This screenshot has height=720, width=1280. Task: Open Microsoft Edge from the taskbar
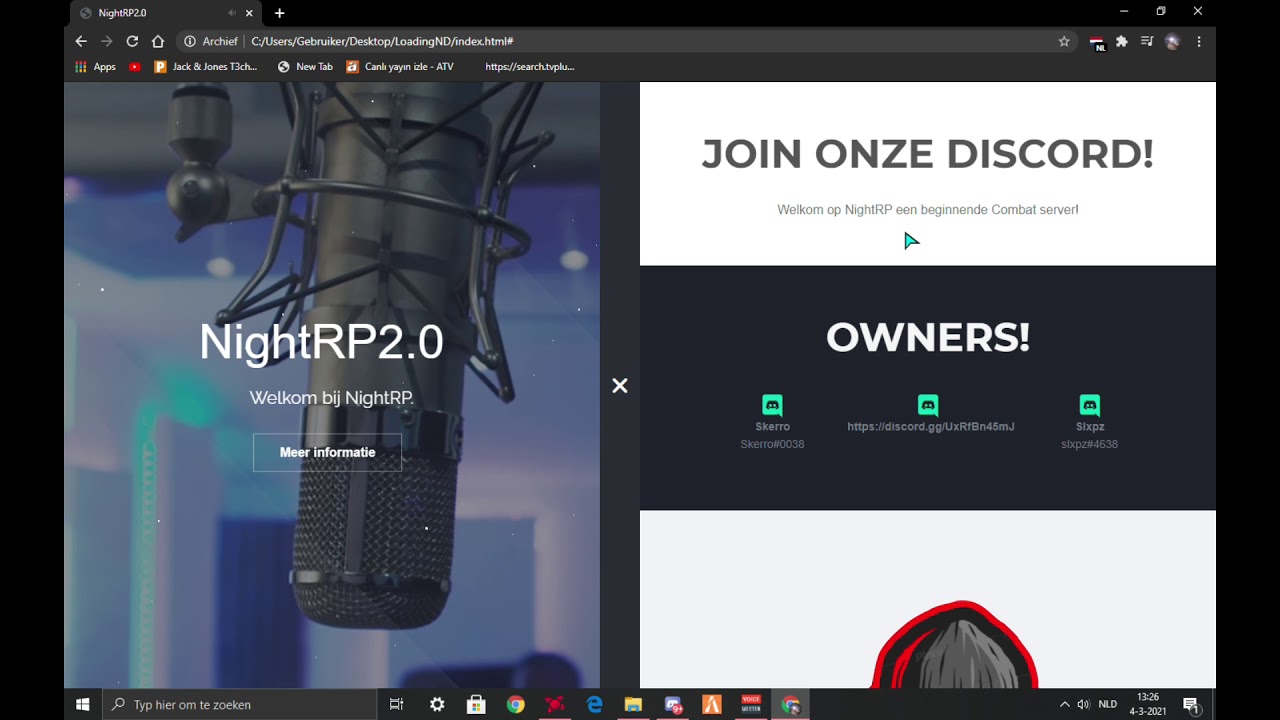pos(594,704)
